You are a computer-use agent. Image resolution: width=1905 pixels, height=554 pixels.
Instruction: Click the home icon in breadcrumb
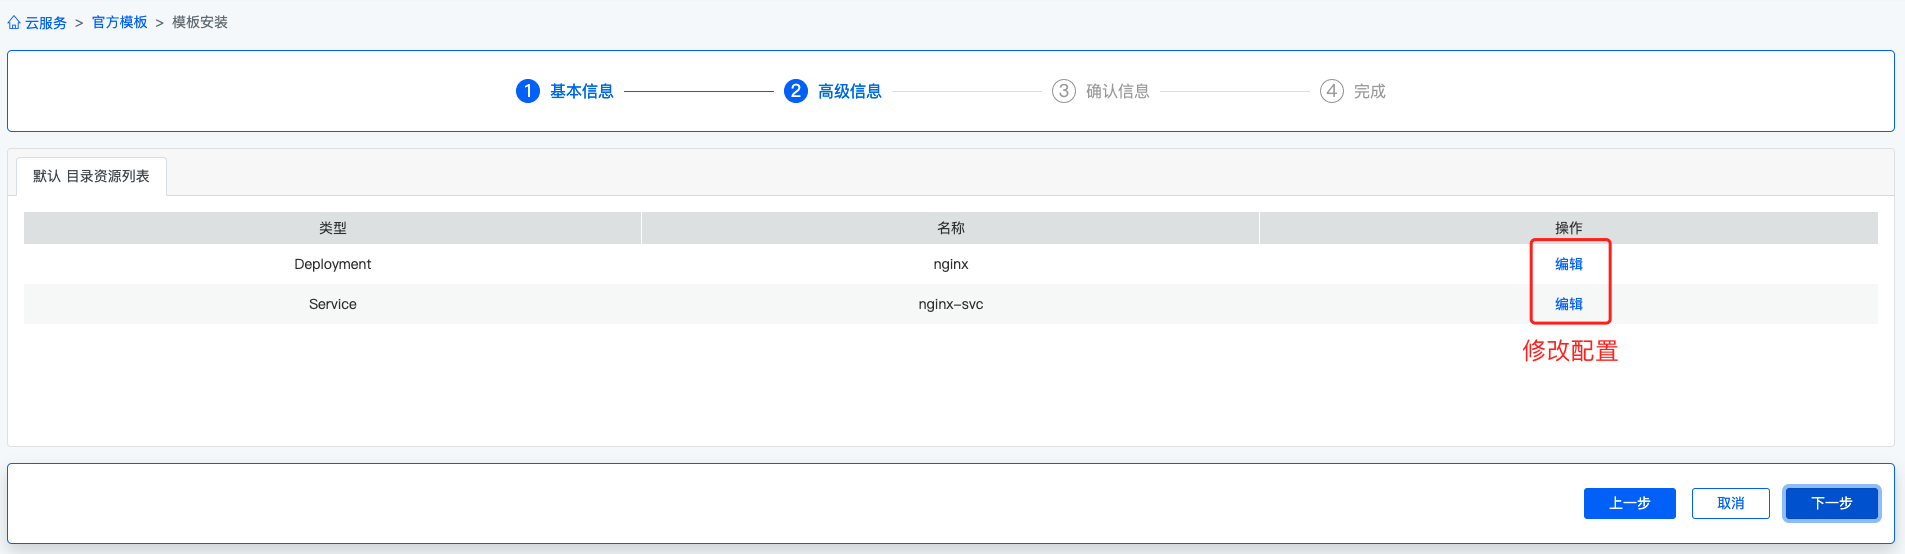click(x=14, y=22)
